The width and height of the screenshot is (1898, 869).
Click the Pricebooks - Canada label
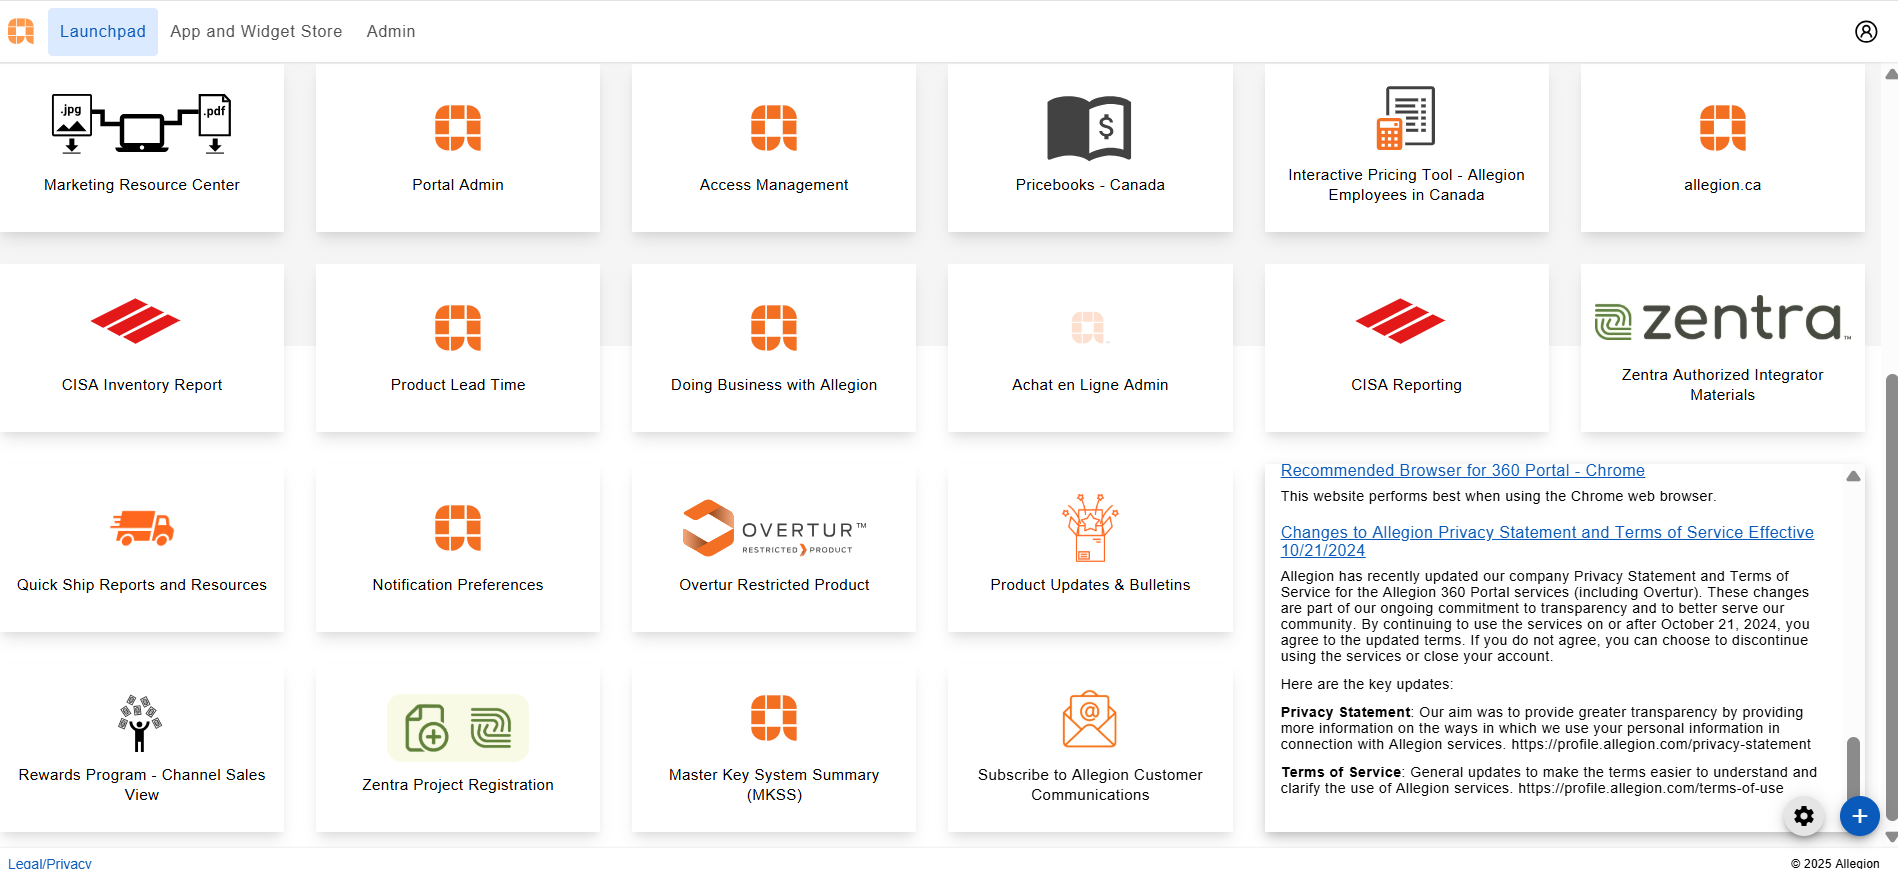pyautogui.click(x=1090, y=185)
